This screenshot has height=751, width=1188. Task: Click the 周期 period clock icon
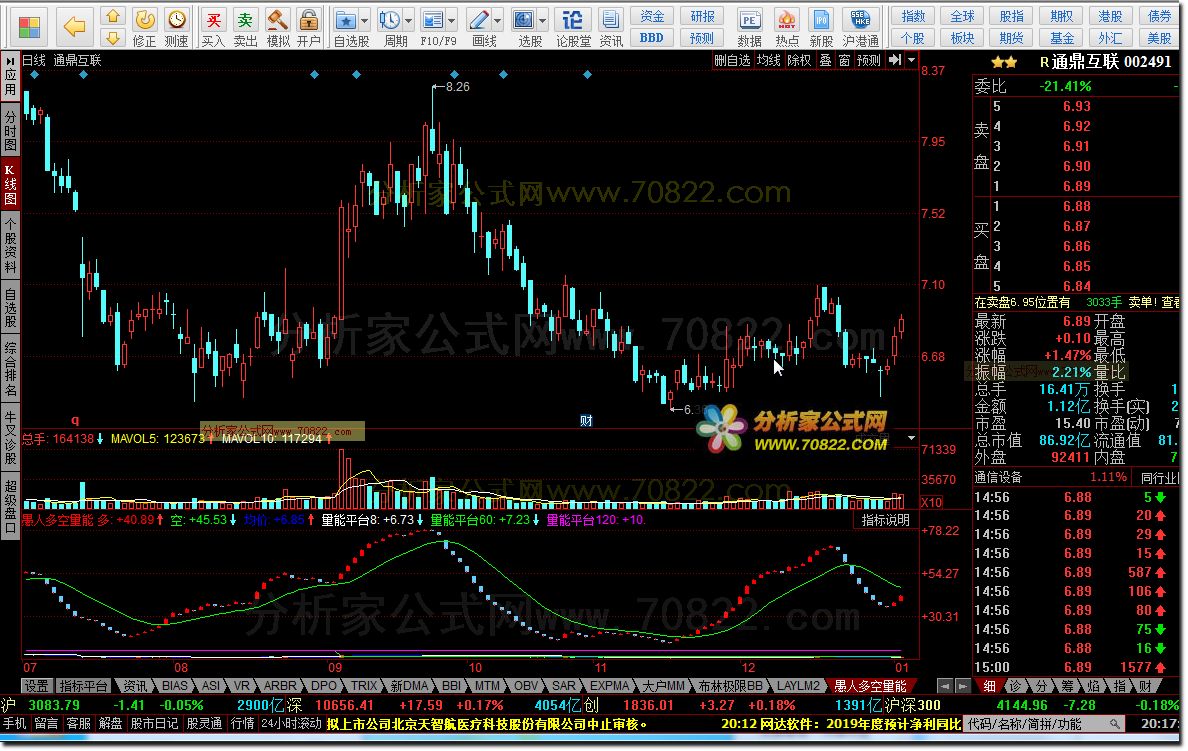coord(389,20)
